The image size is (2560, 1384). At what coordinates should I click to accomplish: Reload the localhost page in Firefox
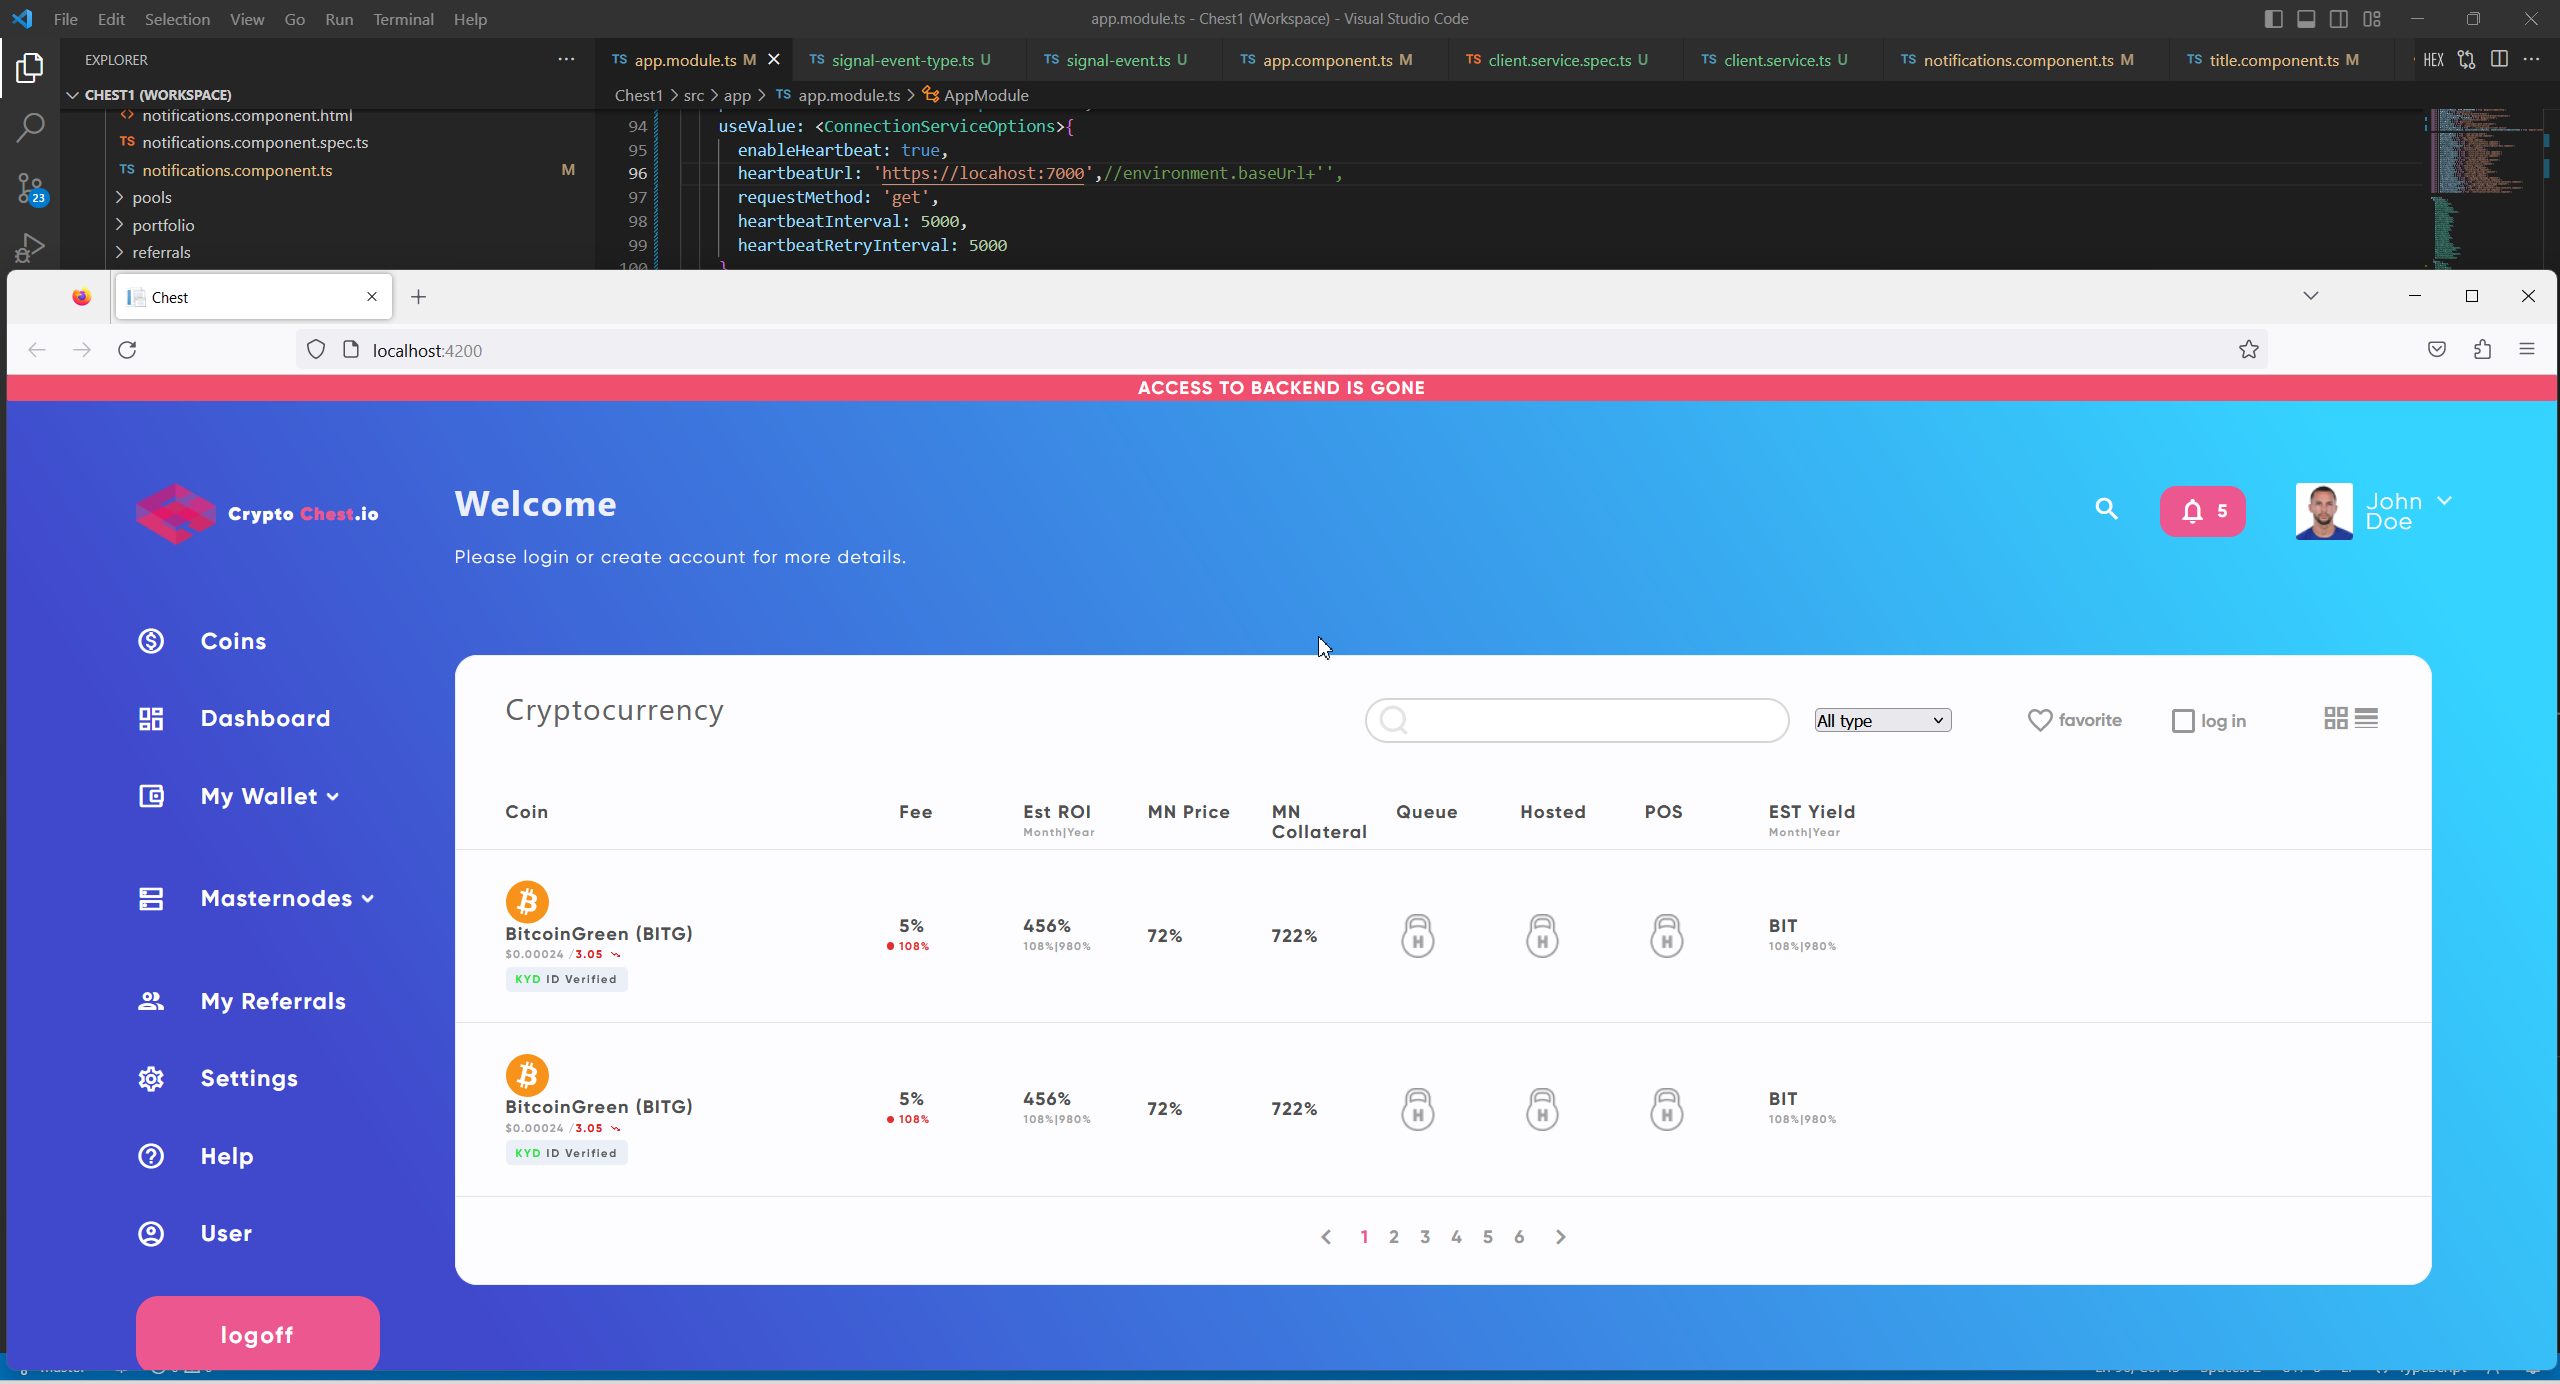click(x=127, y=350)
